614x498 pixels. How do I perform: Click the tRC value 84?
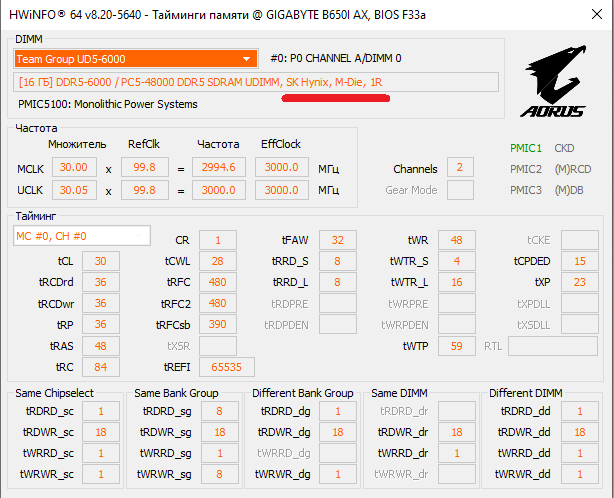[101, 367]
